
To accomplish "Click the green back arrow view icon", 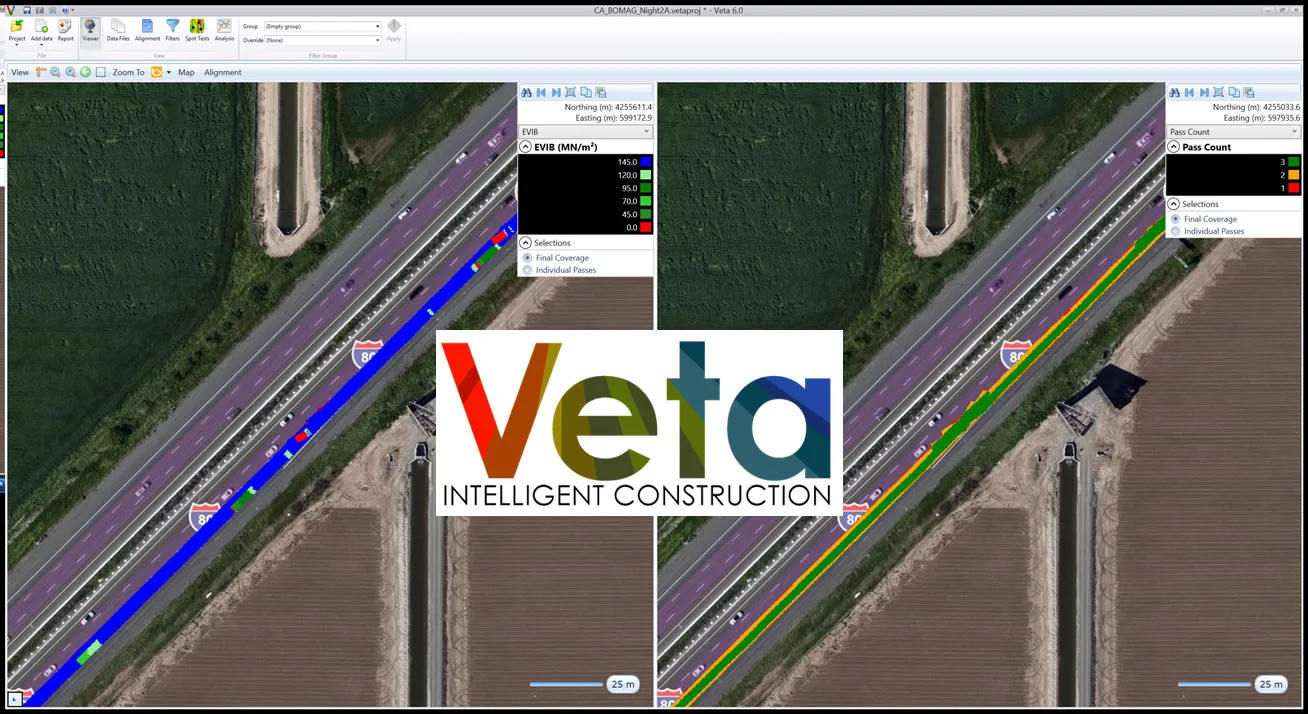I will click(x=86, y=72).
